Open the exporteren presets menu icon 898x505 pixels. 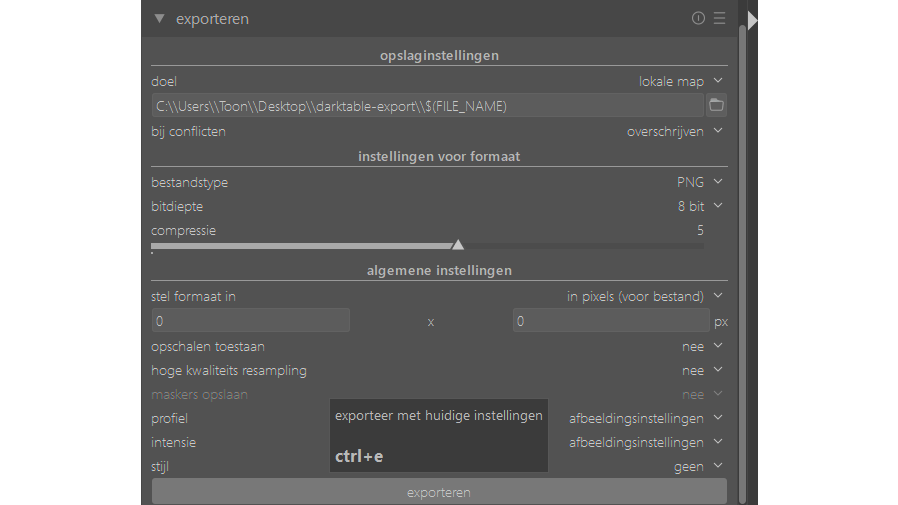[719, 18]
